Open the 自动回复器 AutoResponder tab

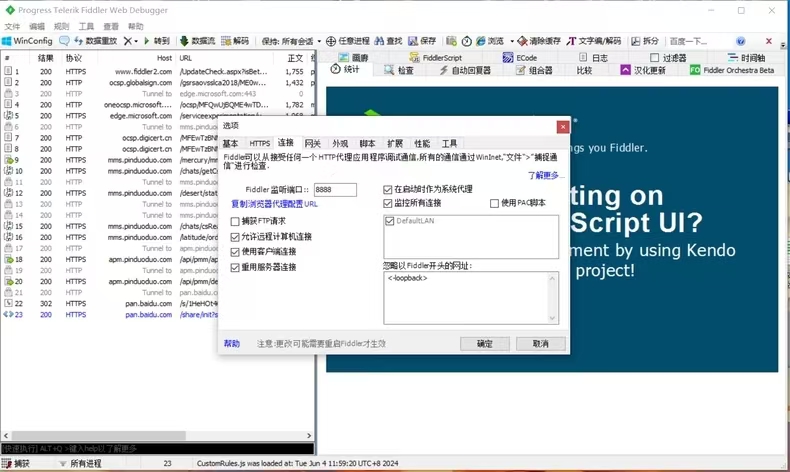tap(465, 70)
